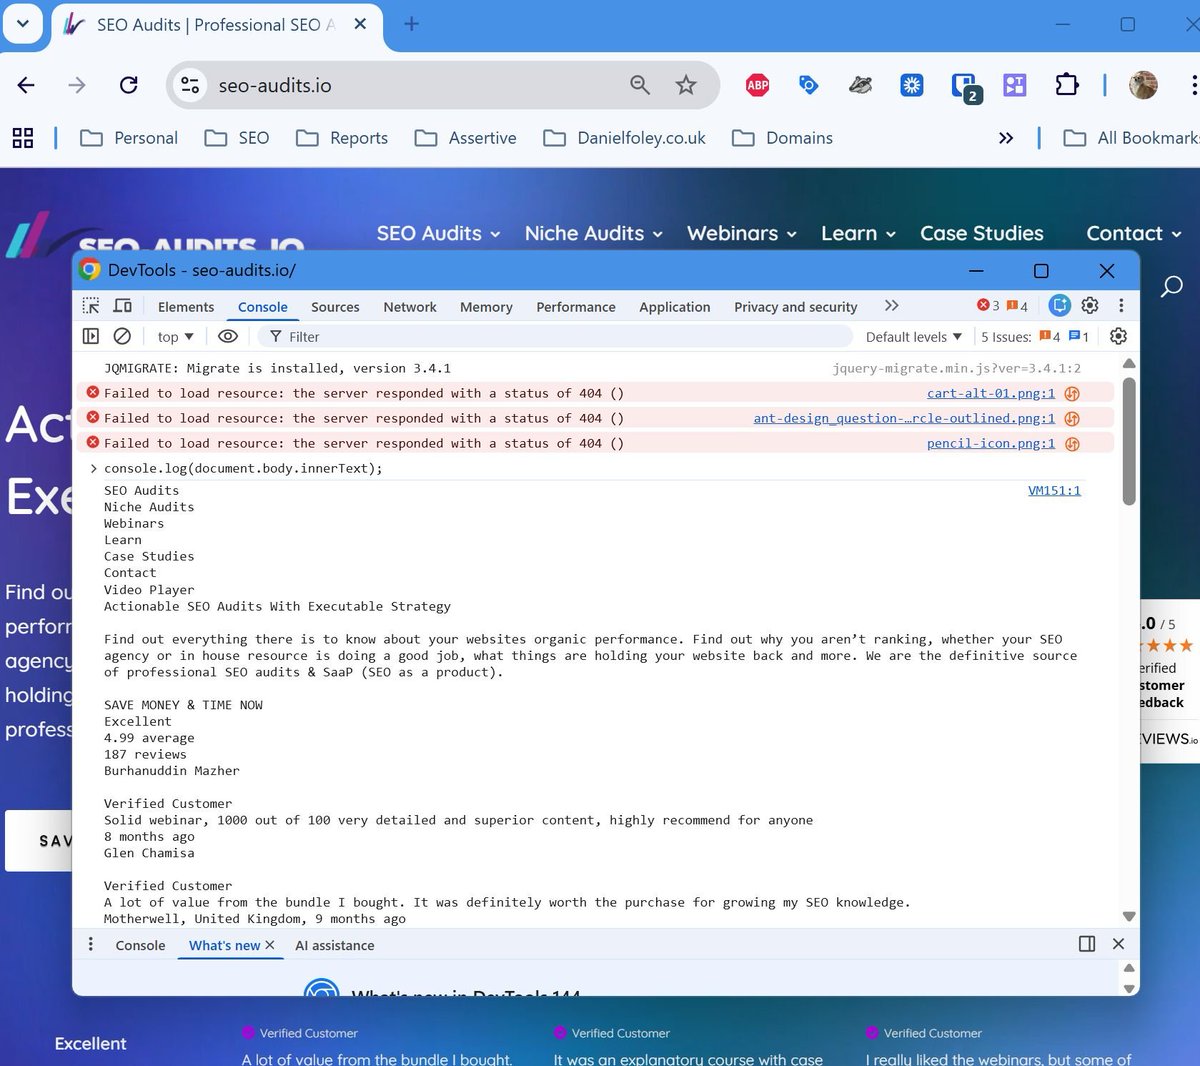Toggle the device toolbar icon
The height and width of the screenshot is (1066, 1200).
click(x=122, y=306)
